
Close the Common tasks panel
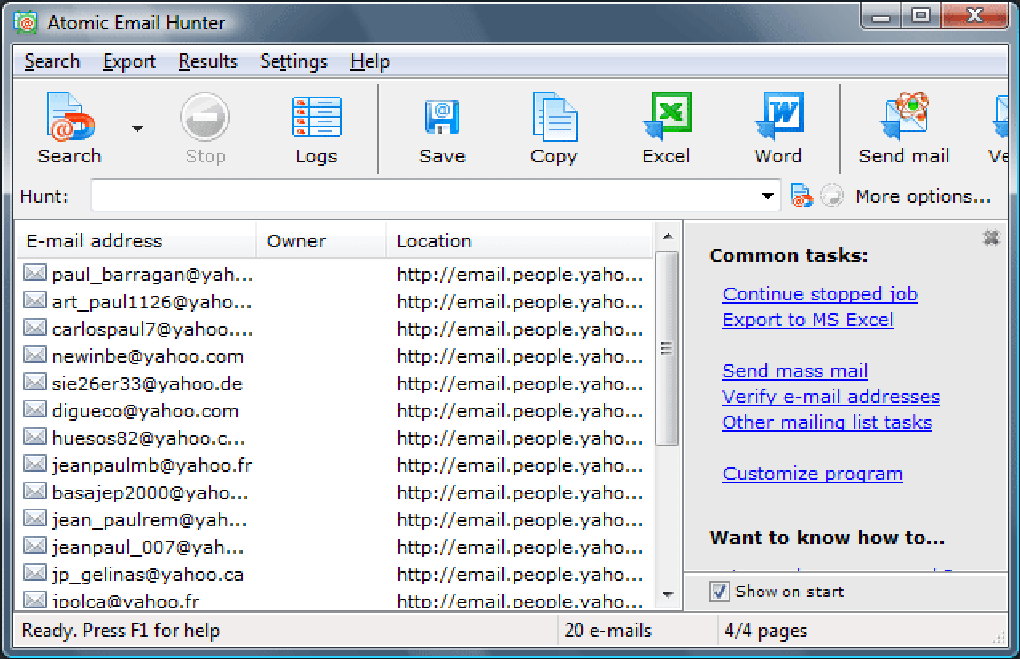click(x=991, y=238)
